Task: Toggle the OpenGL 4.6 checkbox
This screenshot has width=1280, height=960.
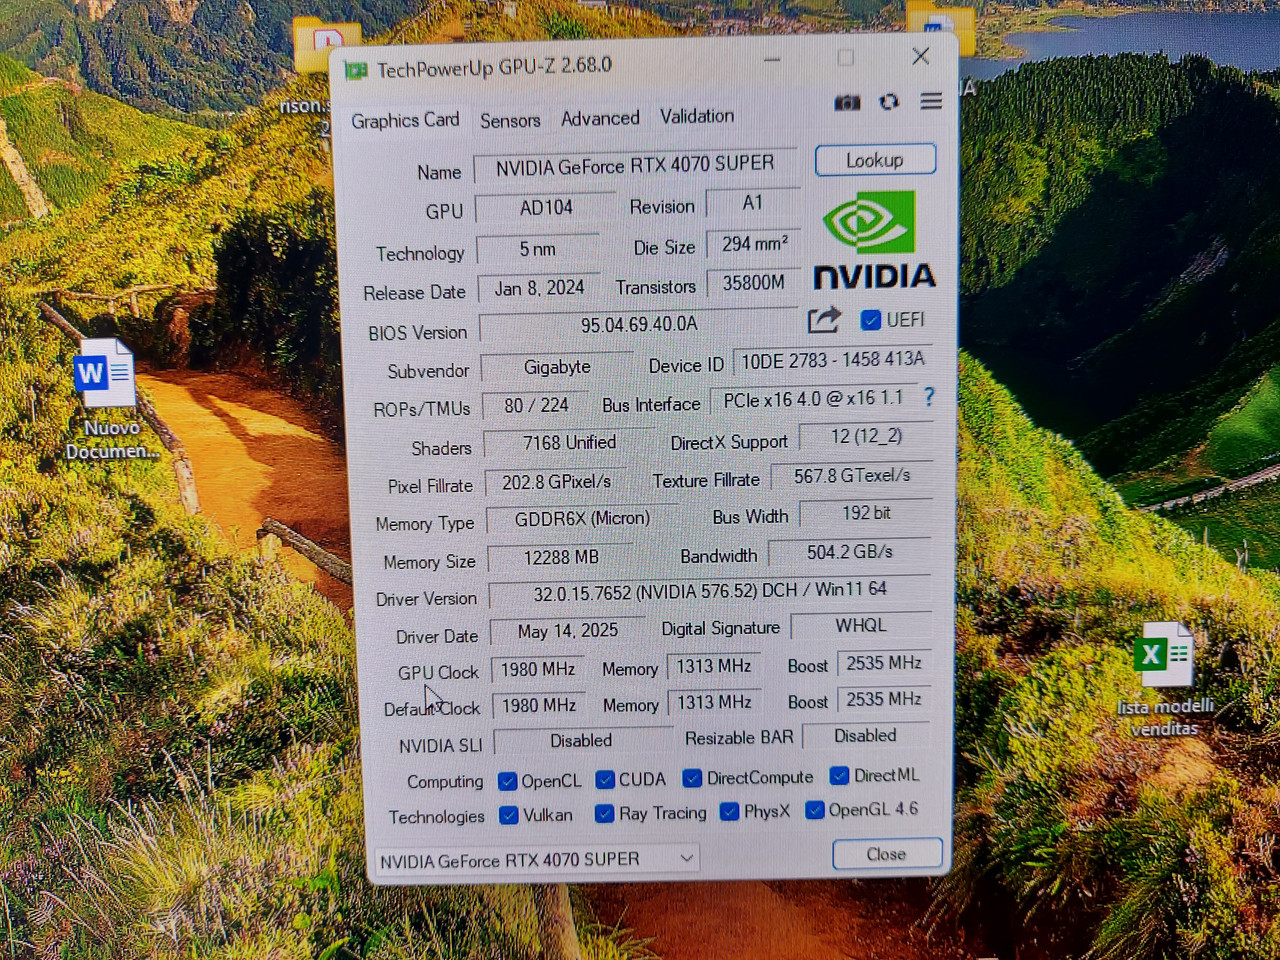Action: click(815, 809)
